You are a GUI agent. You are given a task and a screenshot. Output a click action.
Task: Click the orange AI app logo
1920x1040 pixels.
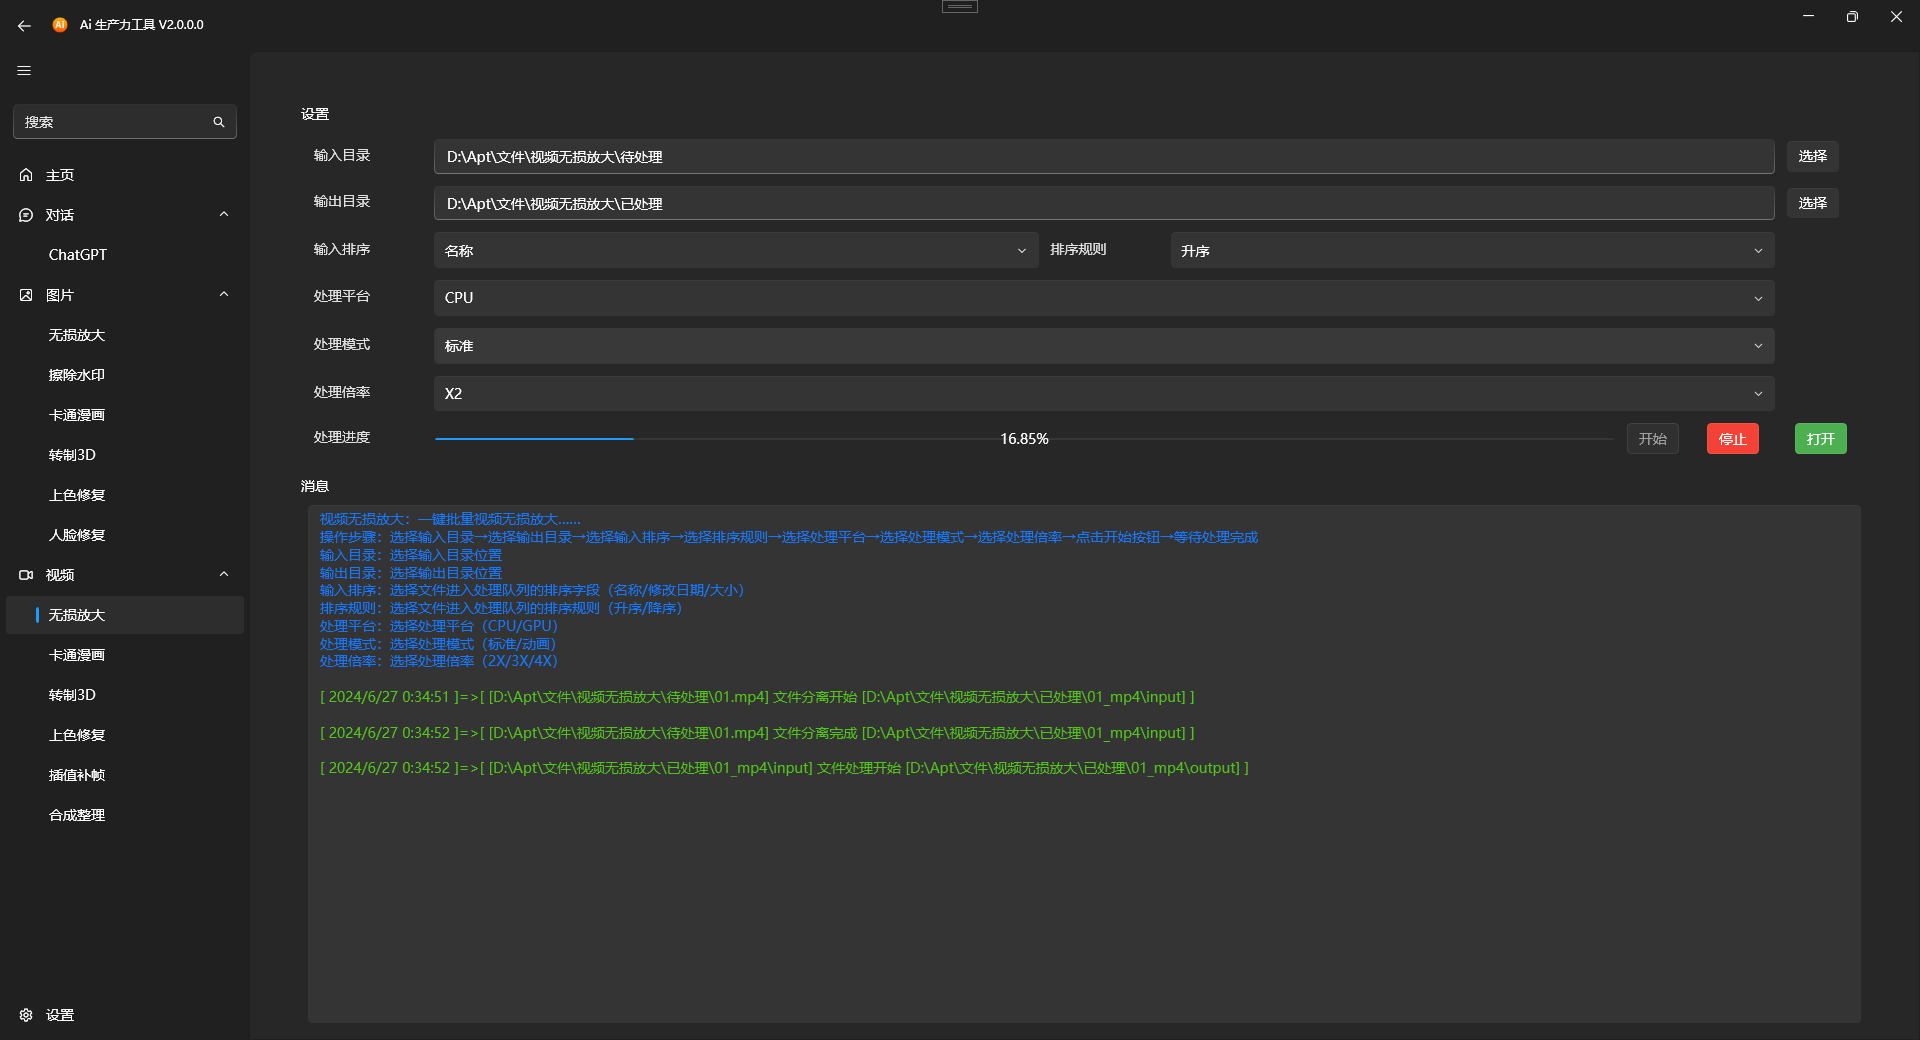tap(60, 24)
